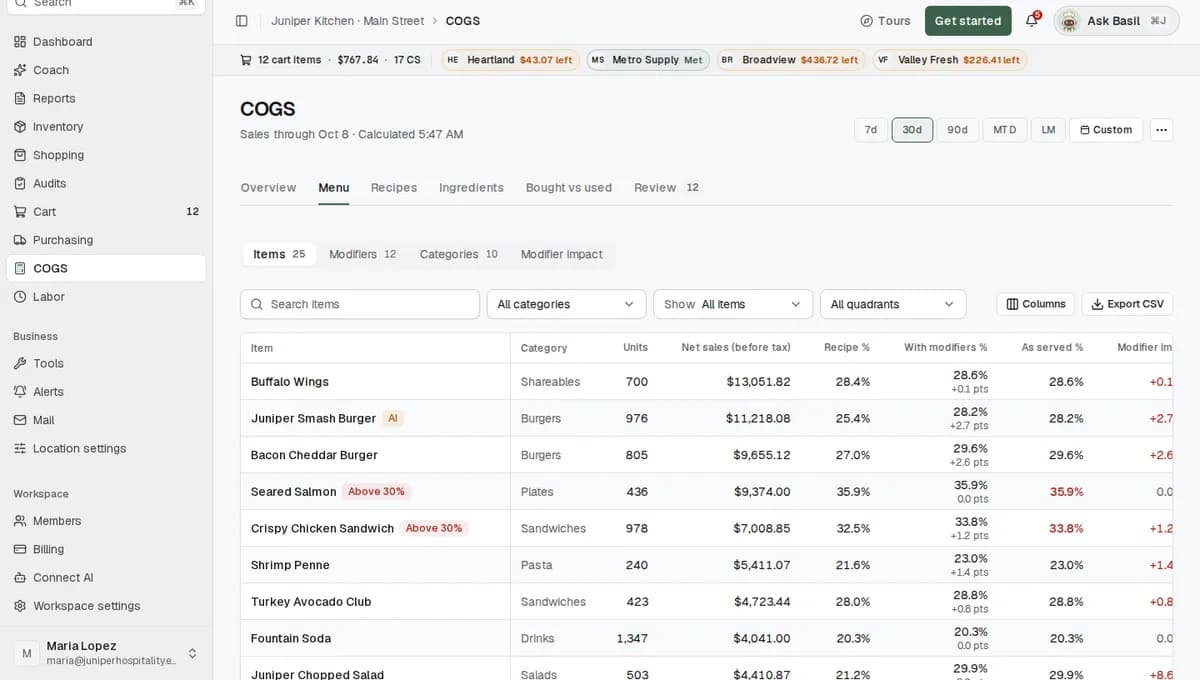
Task: Open the Fountain Soda row
Action: click(706, 638)
